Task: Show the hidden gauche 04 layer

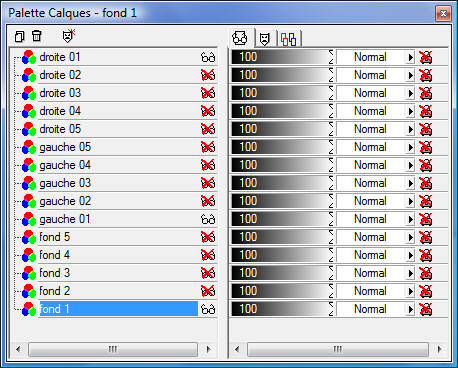Action: tap(208, 165)
